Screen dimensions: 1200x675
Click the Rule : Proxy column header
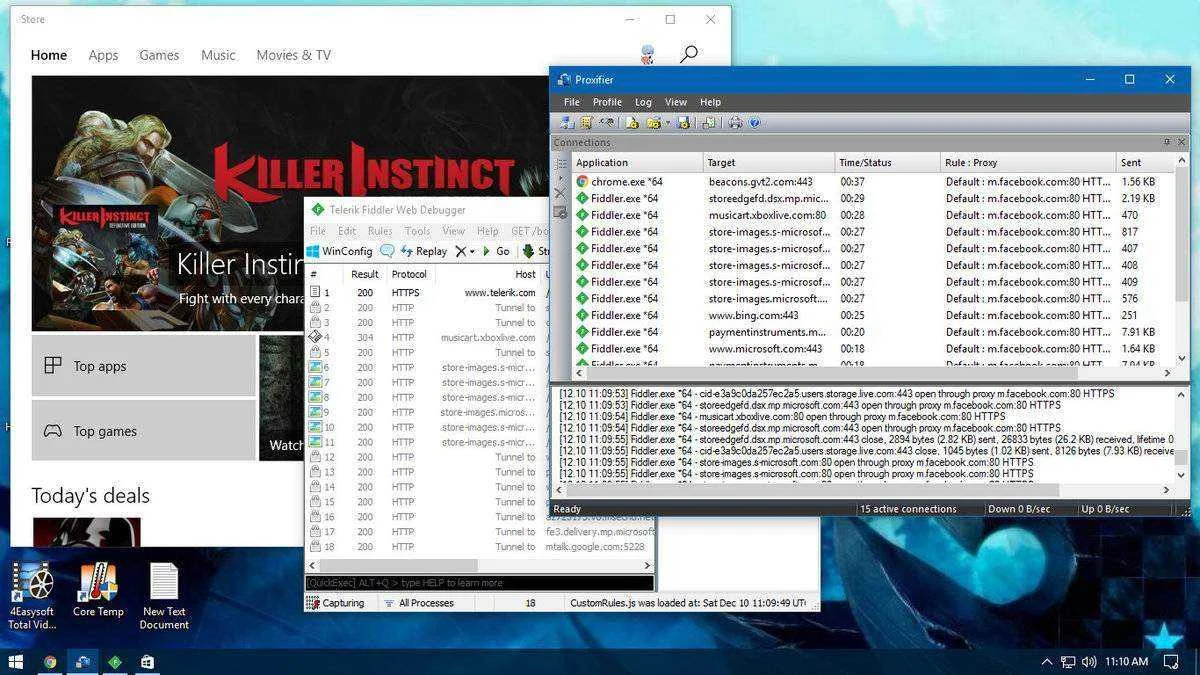click(1028, 162)
